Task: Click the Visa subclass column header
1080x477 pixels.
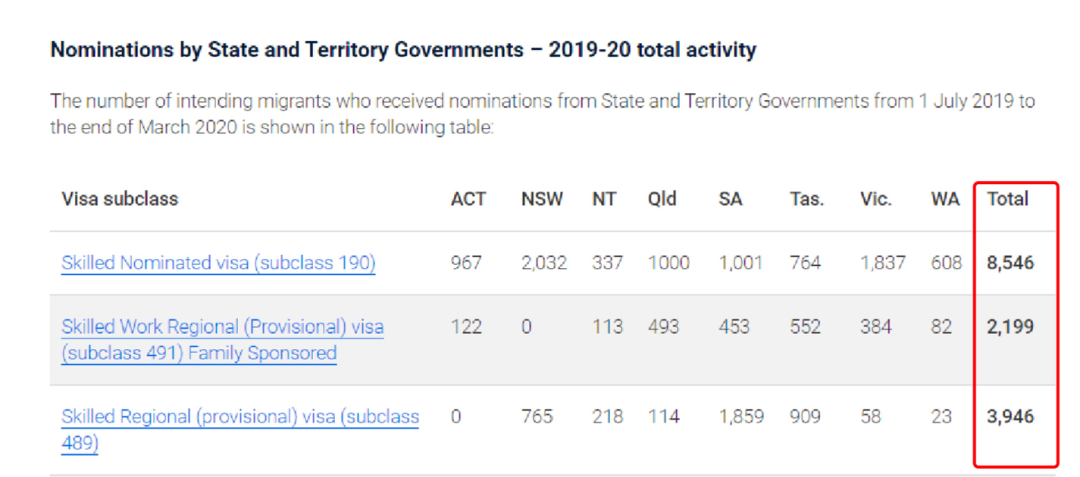Action: click(x=120, y=199)
